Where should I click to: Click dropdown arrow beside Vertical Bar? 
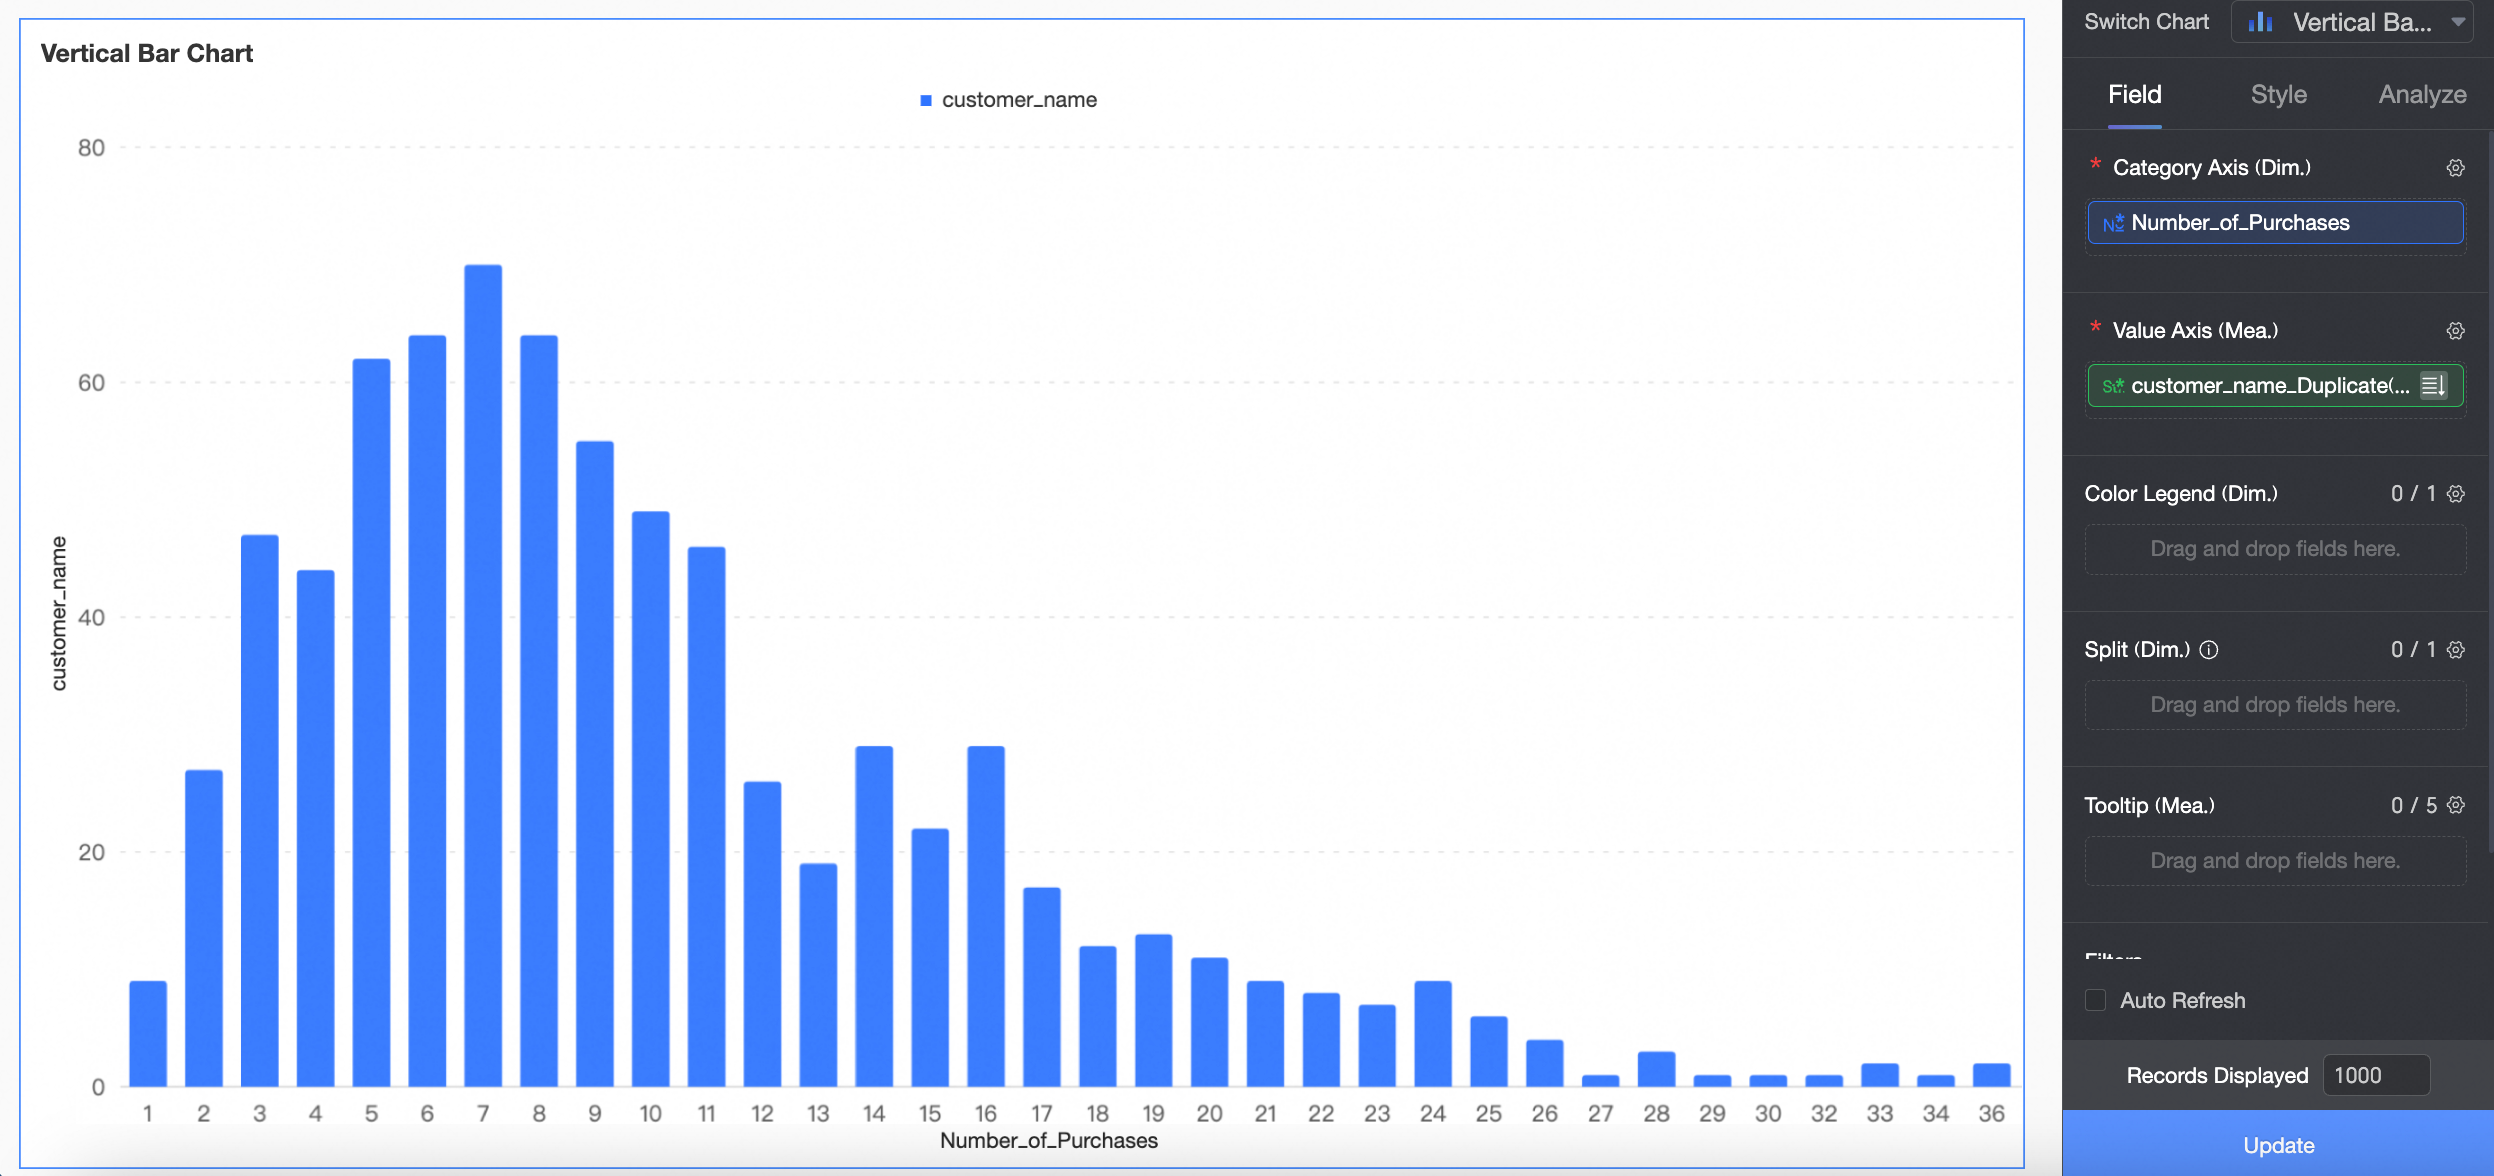tap(2458, 22)
